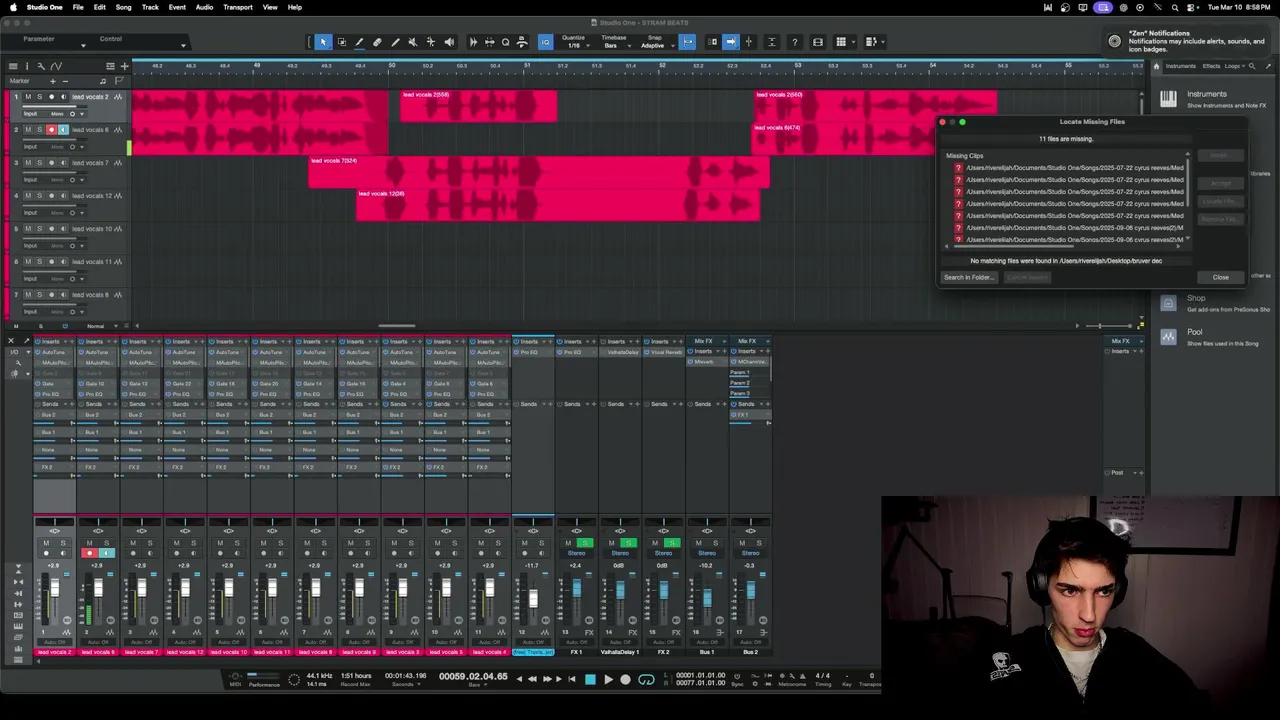Open the Transport menu
Screen dimensions: 1280x720
pos(238,7)
